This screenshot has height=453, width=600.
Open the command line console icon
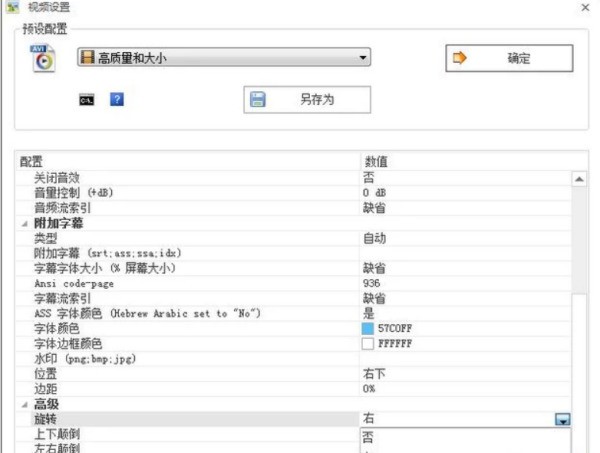(x=86, y=100)
